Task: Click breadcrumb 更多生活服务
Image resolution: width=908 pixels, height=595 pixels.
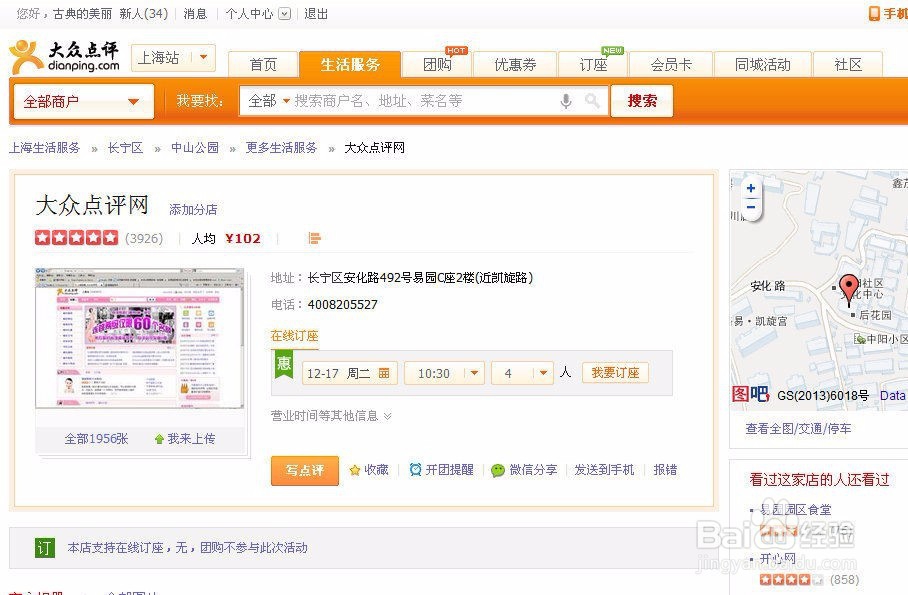Action: coord(281,148)
